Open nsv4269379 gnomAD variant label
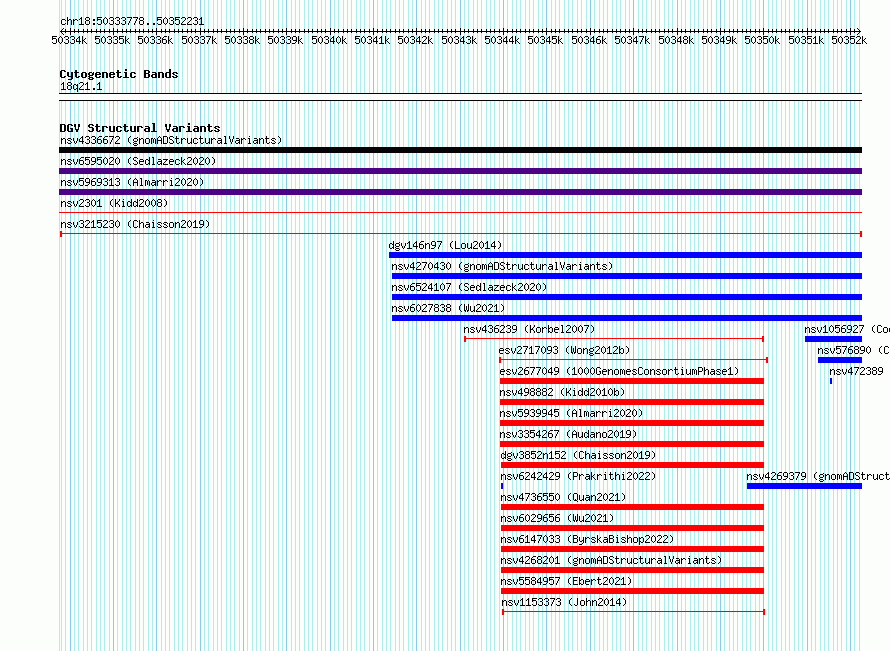890x651 pixels. 818,476
